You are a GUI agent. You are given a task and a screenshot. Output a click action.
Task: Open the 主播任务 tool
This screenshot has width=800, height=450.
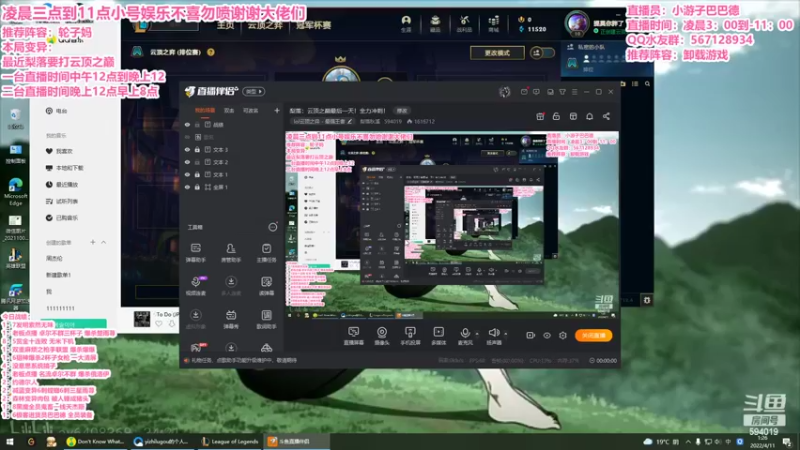[266, 253]
